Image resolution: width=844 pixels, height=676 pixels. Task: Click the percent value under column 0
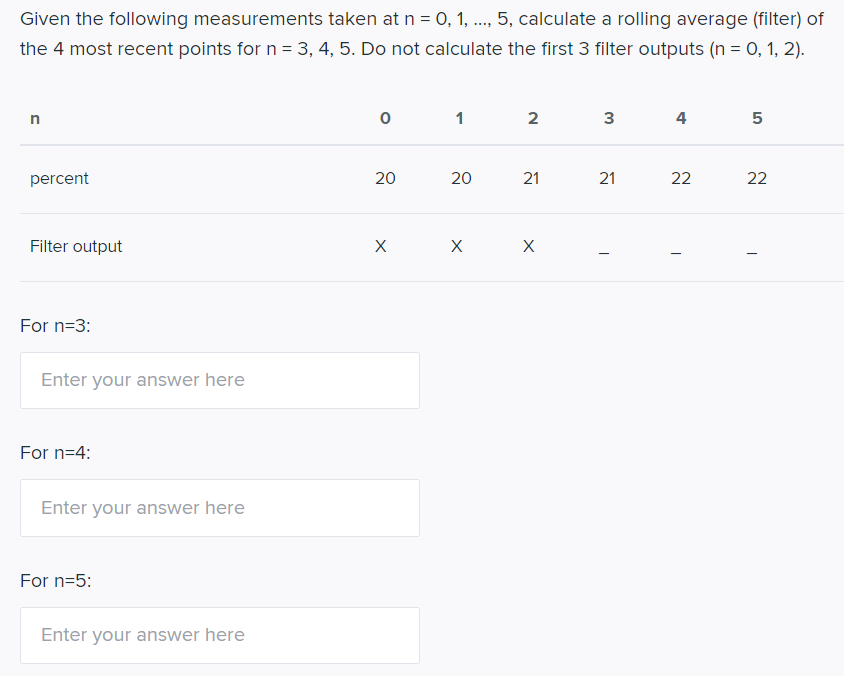coord(385,178)
